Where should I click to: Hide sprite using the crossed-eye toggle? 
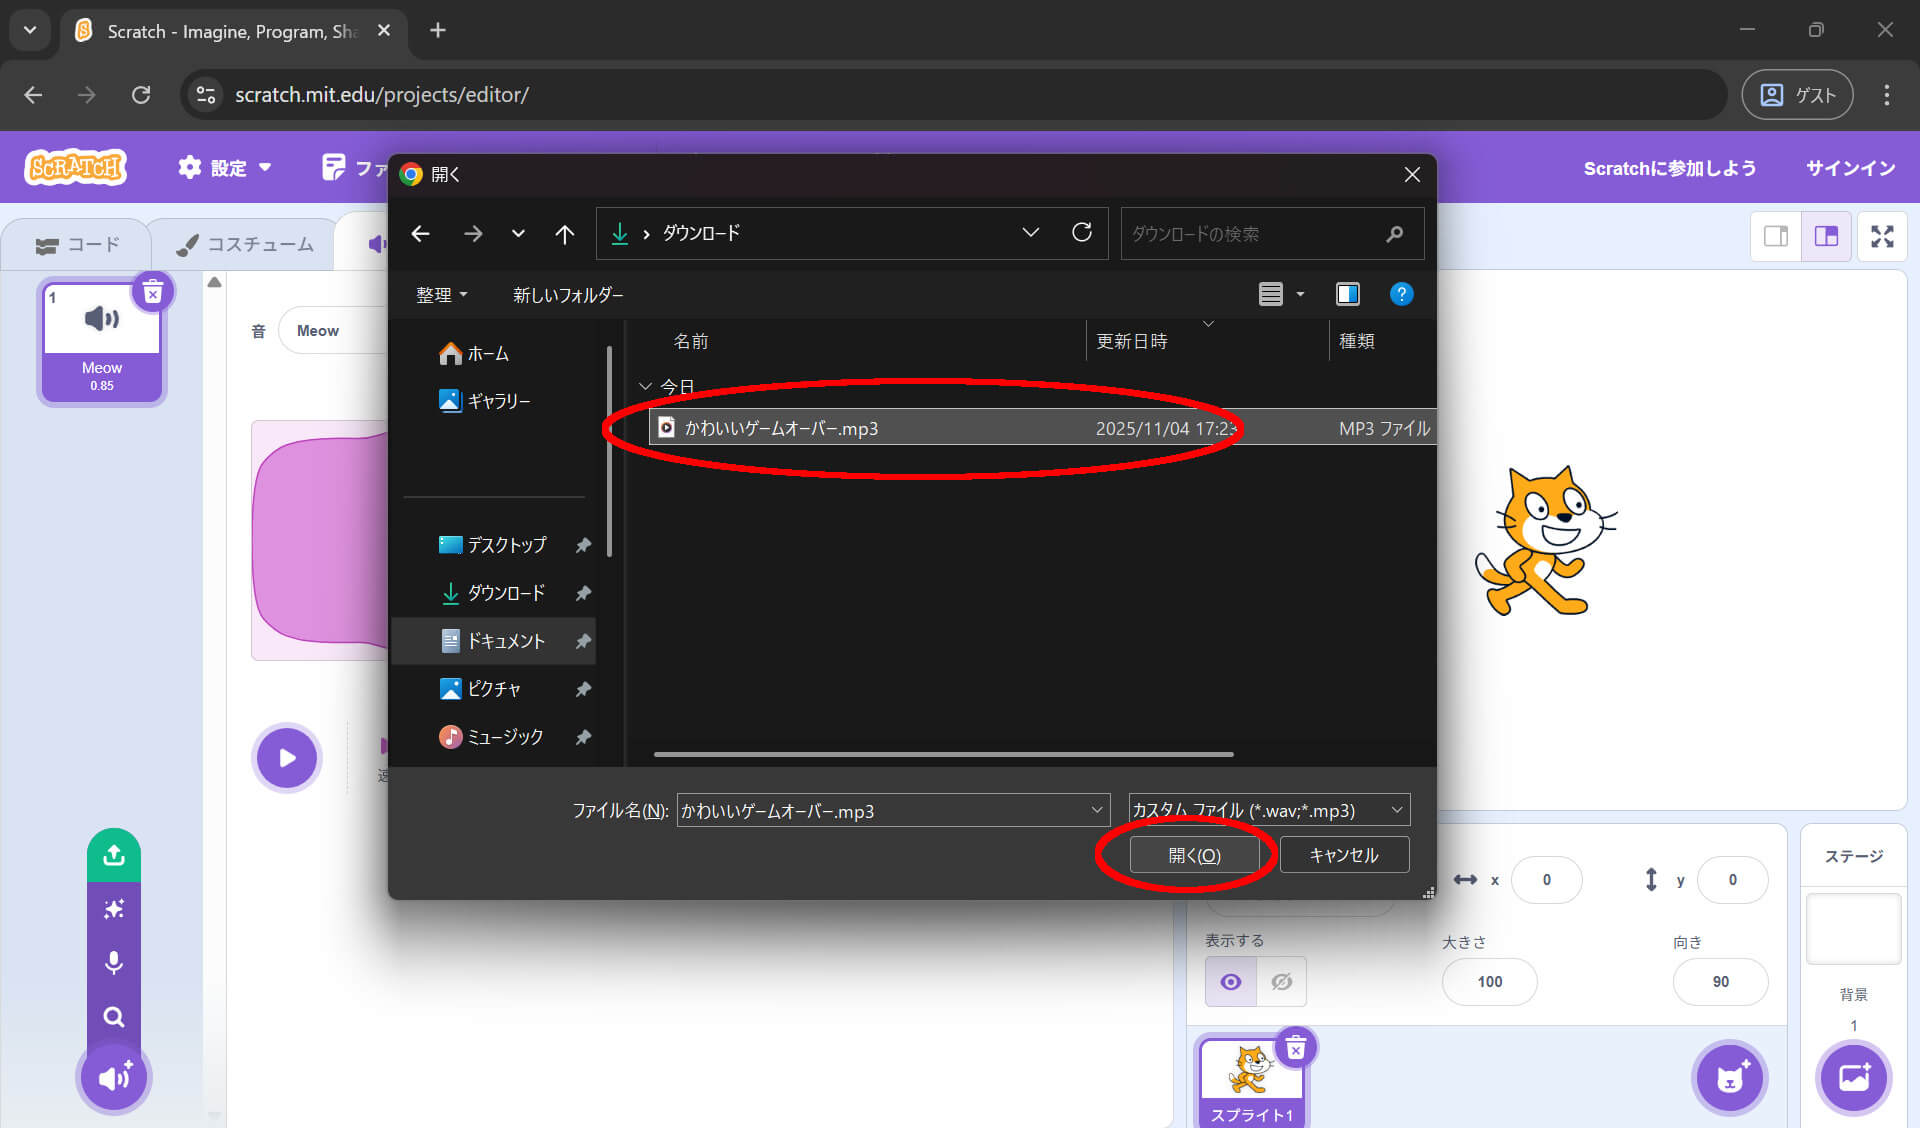pyautogui.click(x=1281, y=982)
